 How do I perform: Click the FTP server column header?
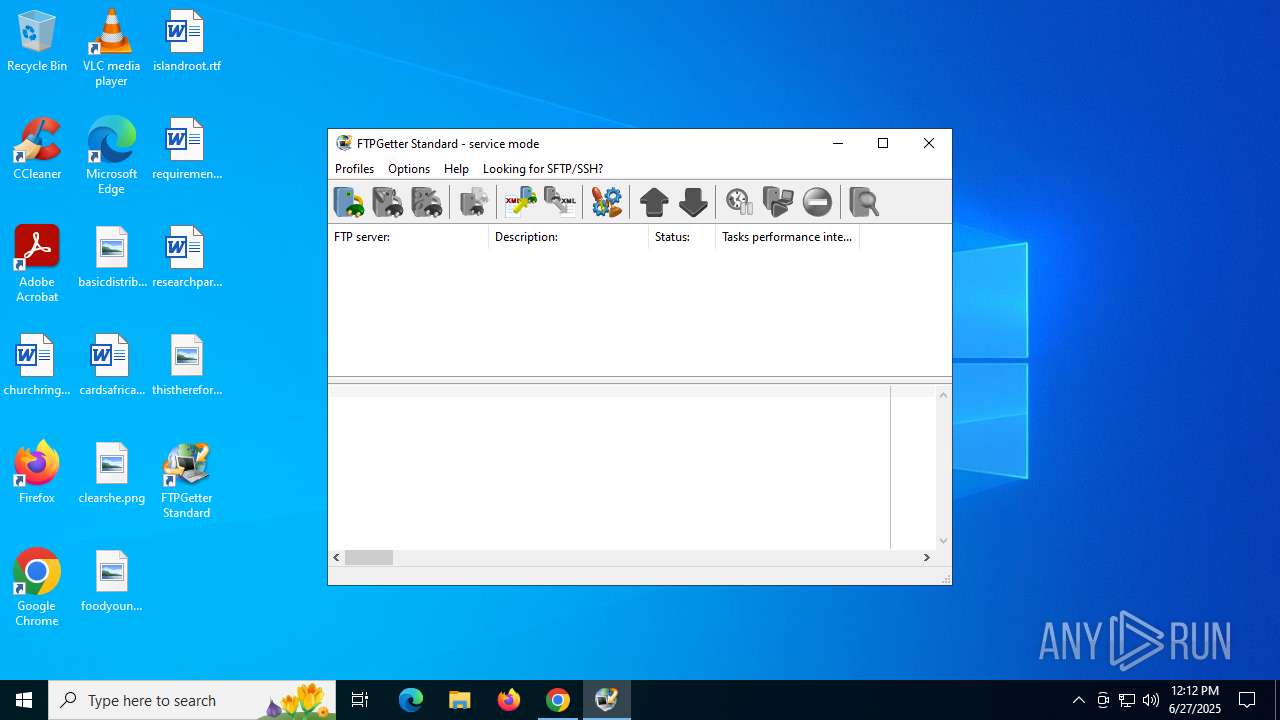(x=408, y=237)
